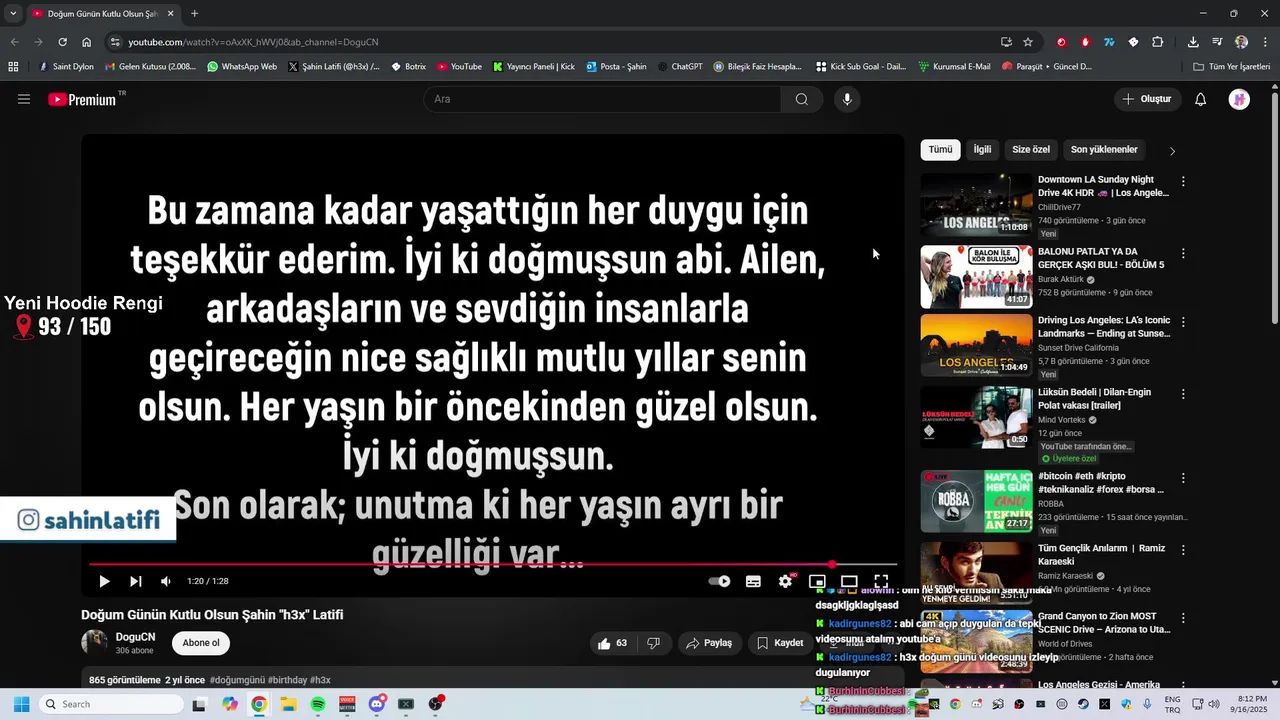This screenshot has width=1280, height=720.
Task: Click the youtube.com address bar URL
Action: [x=253, y=42]
